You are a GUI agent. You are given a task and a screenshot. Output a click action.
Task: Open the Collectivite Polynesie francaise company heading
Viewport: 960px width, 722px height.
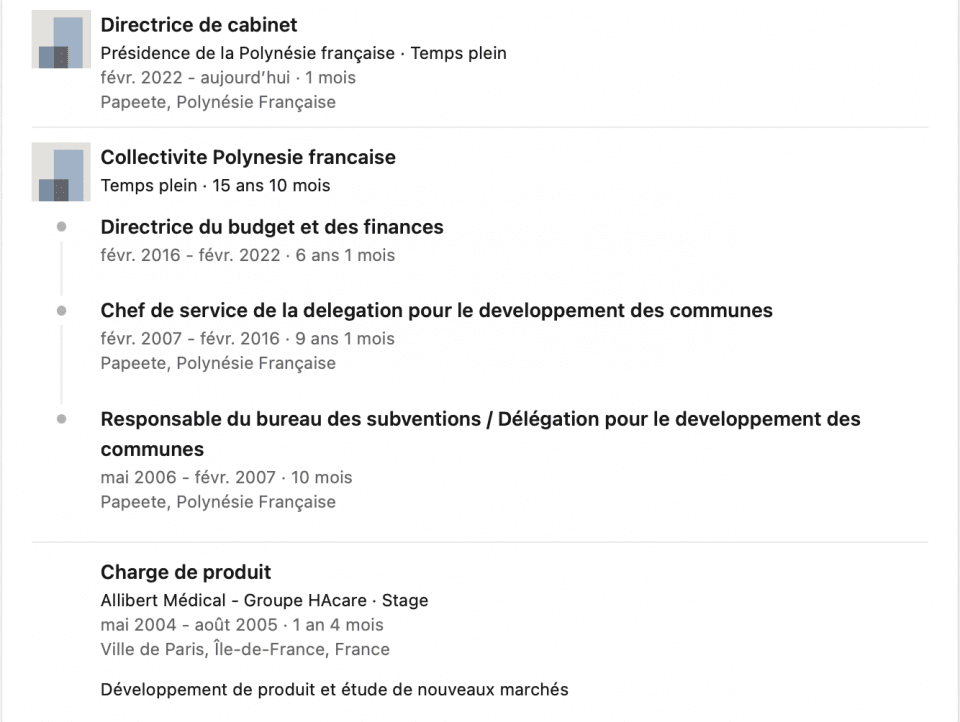pyautogui.click(x=248, y=157)
